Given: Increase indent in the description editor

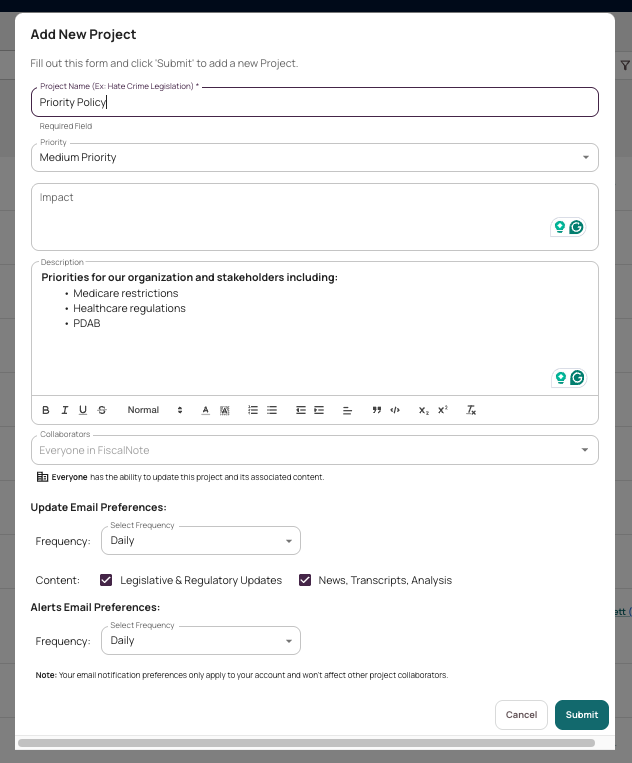Looking at the screenshot, I should pyautogui.click(x=319, y=410).
